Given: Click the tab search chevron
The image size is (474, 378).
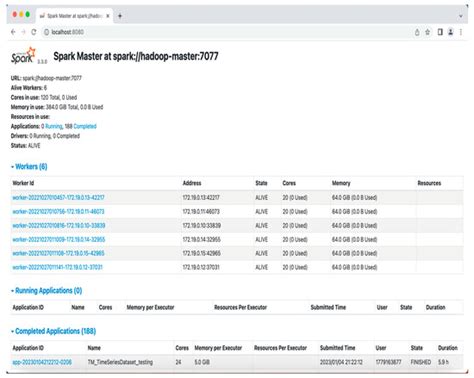Looking at the screenshot, I should (461, 16).
